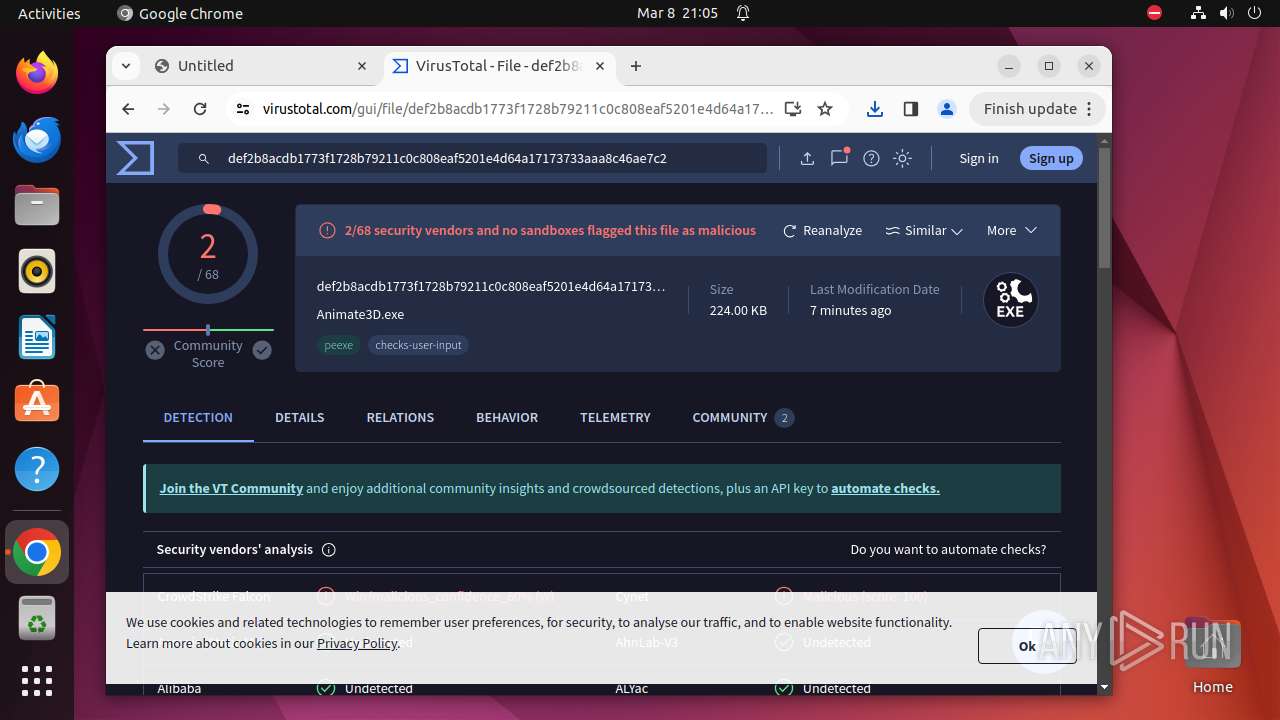
Task: Click the search magnifier icon in VirusTotal
Action: (x=204, y=158)
